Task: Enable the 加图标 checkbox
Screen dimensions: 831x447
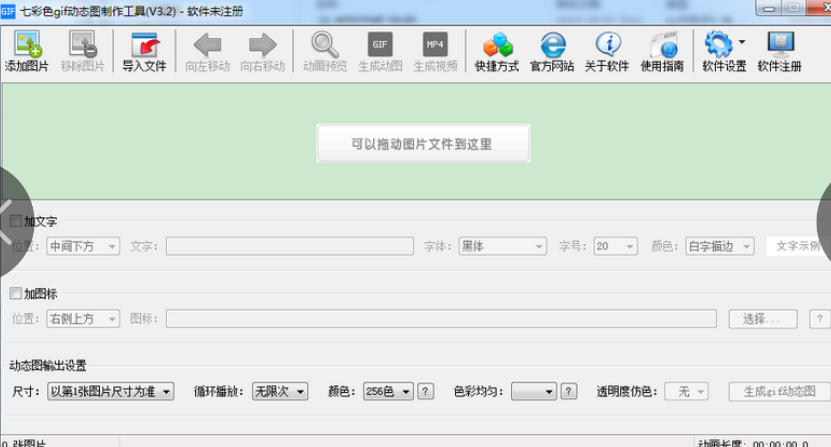Action: coord(16,293)
